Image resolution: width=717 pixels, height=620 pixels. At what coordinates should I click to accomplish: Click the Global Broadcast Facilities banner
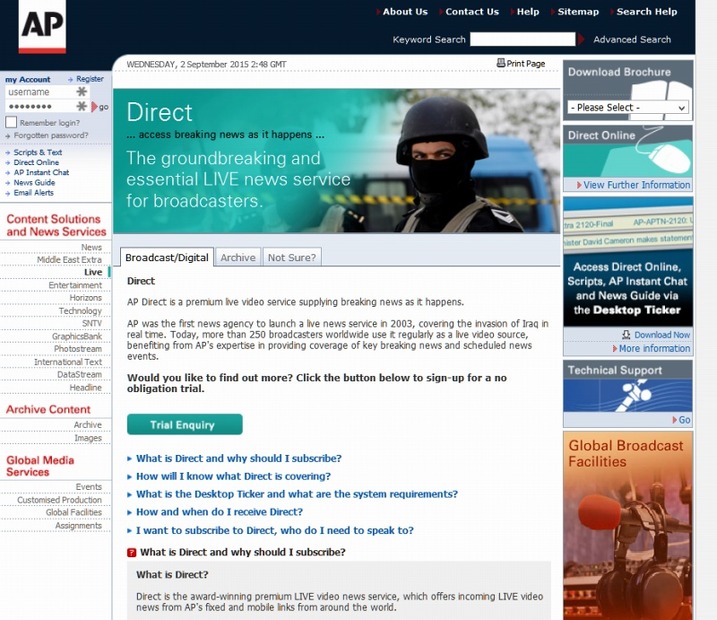[x=628, y=526]
